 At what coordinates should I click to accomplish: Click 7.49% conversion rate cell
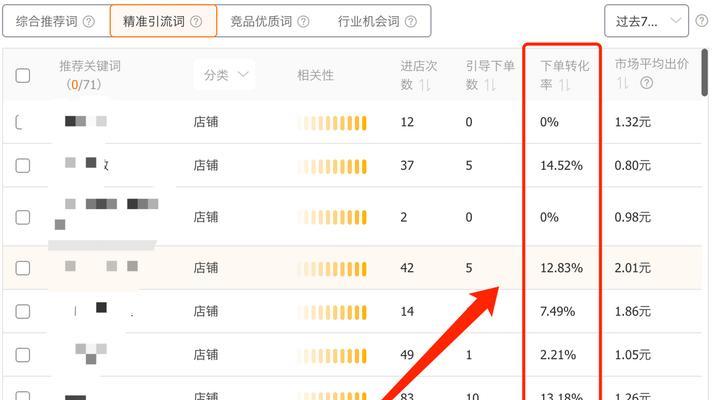click(557, 312)
